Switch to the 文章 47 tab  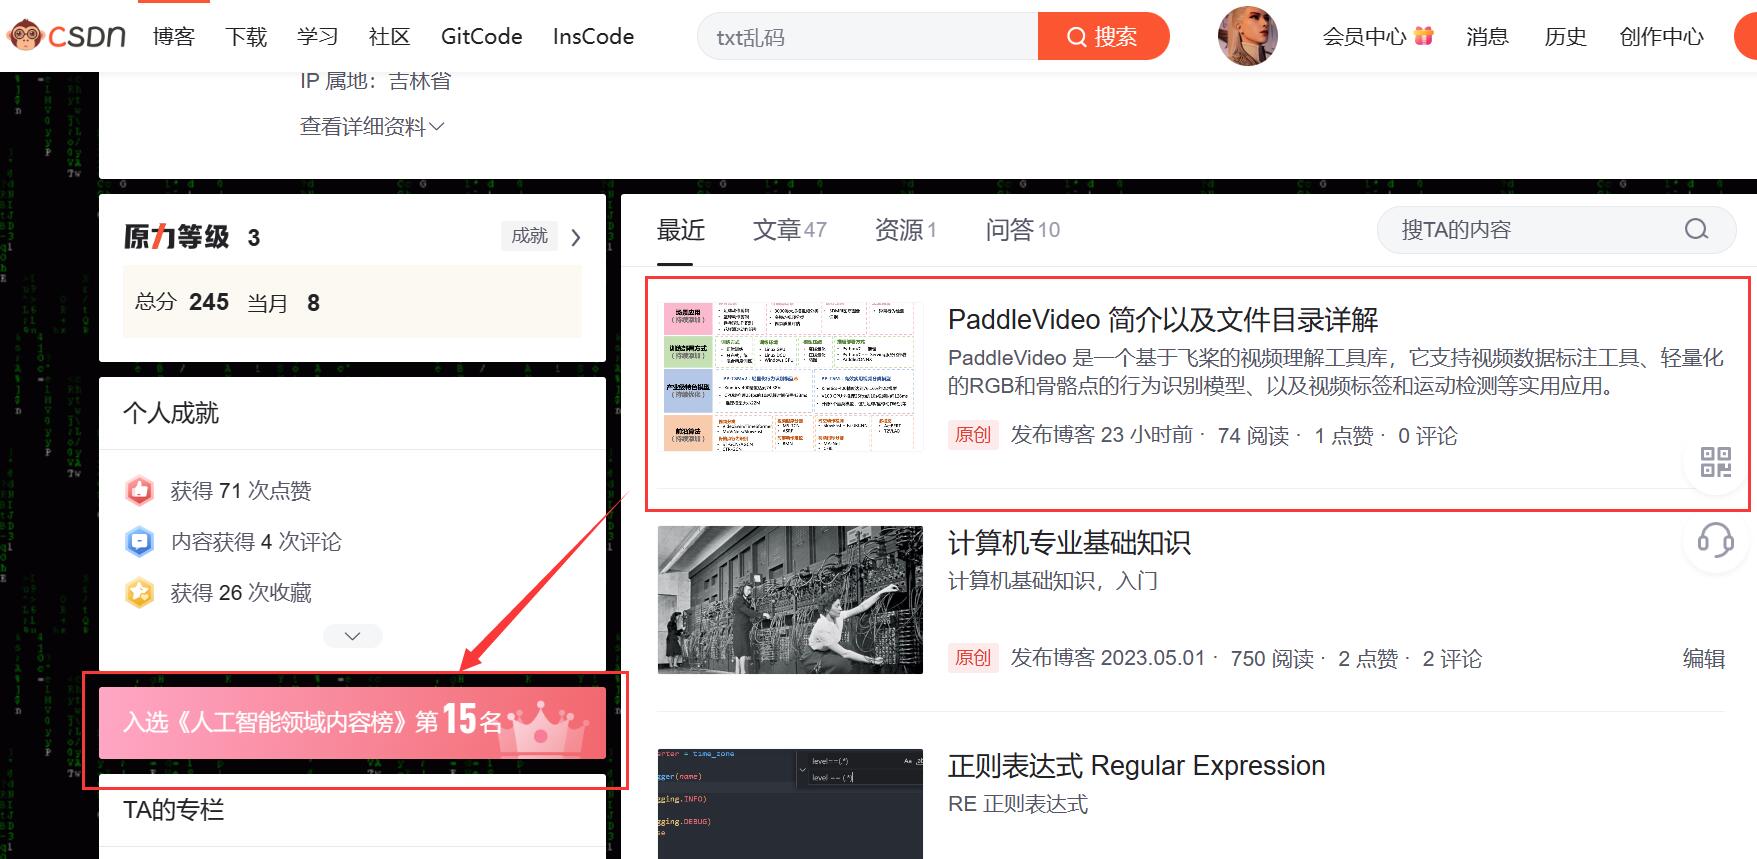pos(789,230)
